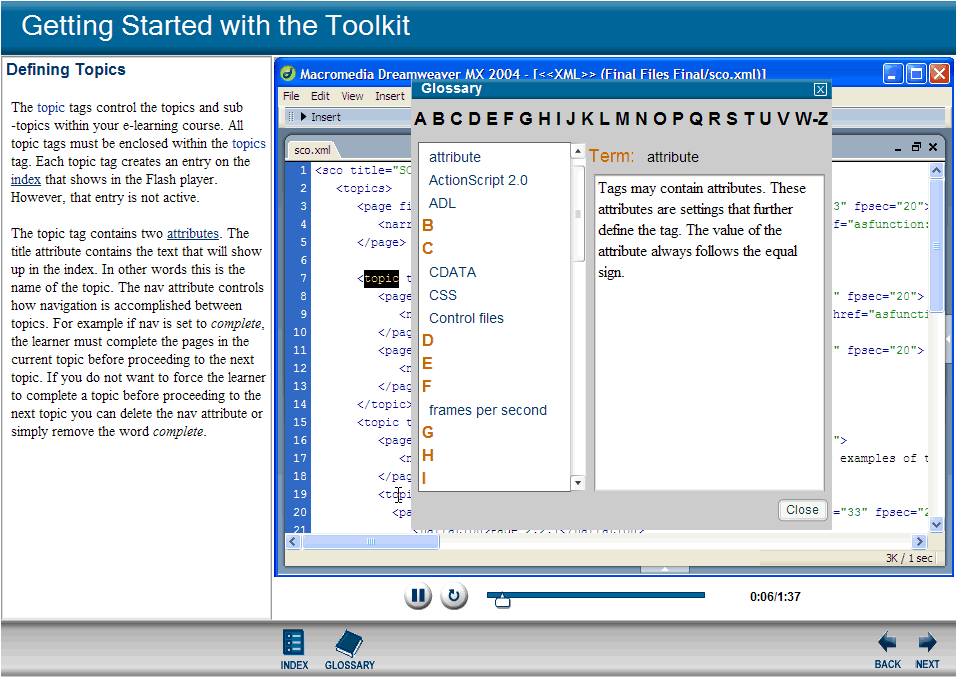The width and height of the screenshot is (960, 680).
Task: Select the 'frames per second' glossary term
Action: tap(488, 411)
